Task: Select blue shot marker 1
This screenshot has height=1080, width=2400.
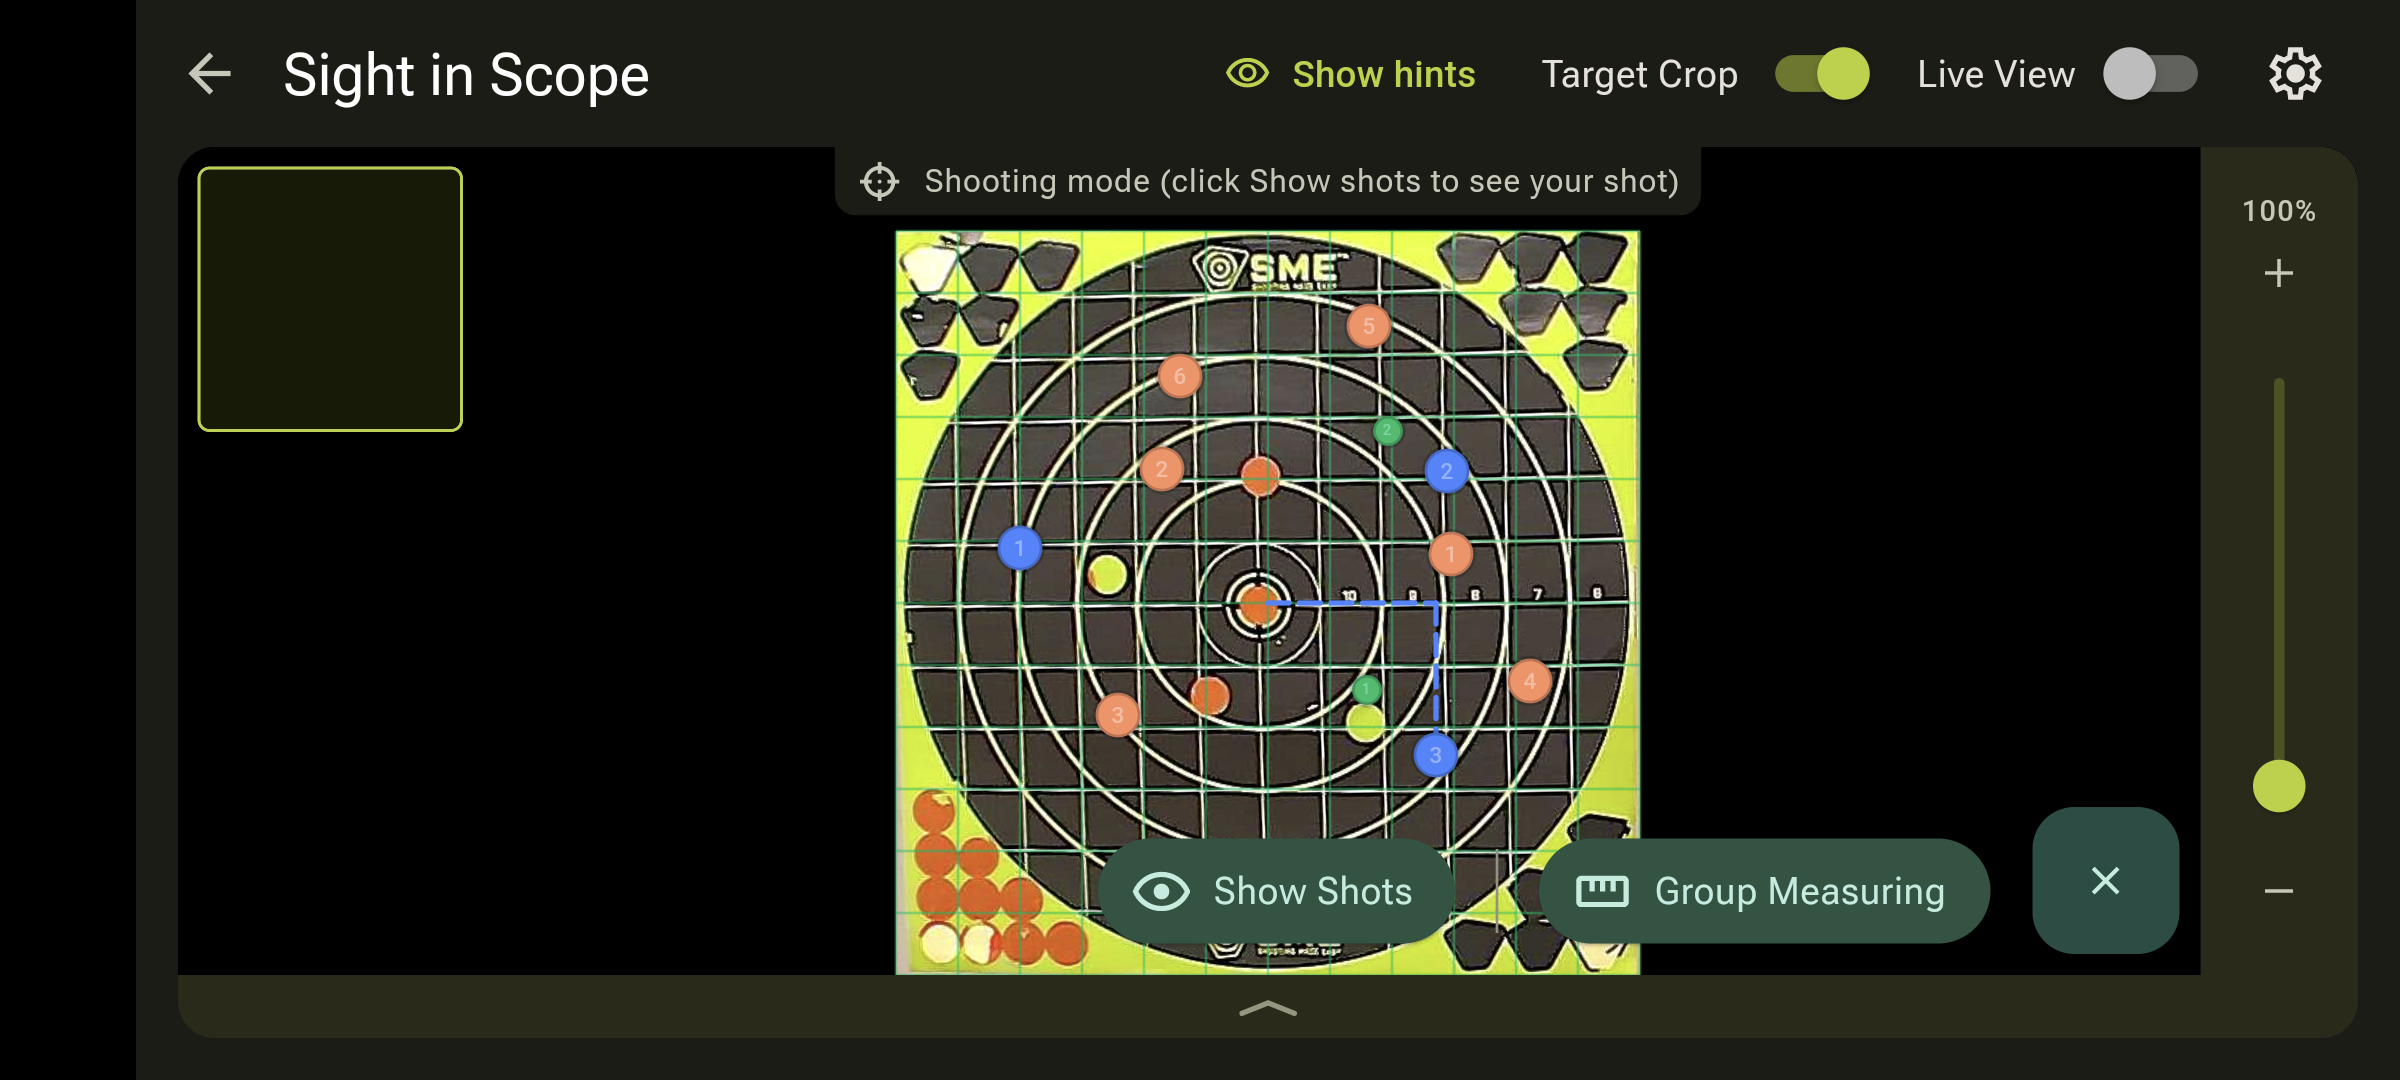Action: click(1020, 548)
